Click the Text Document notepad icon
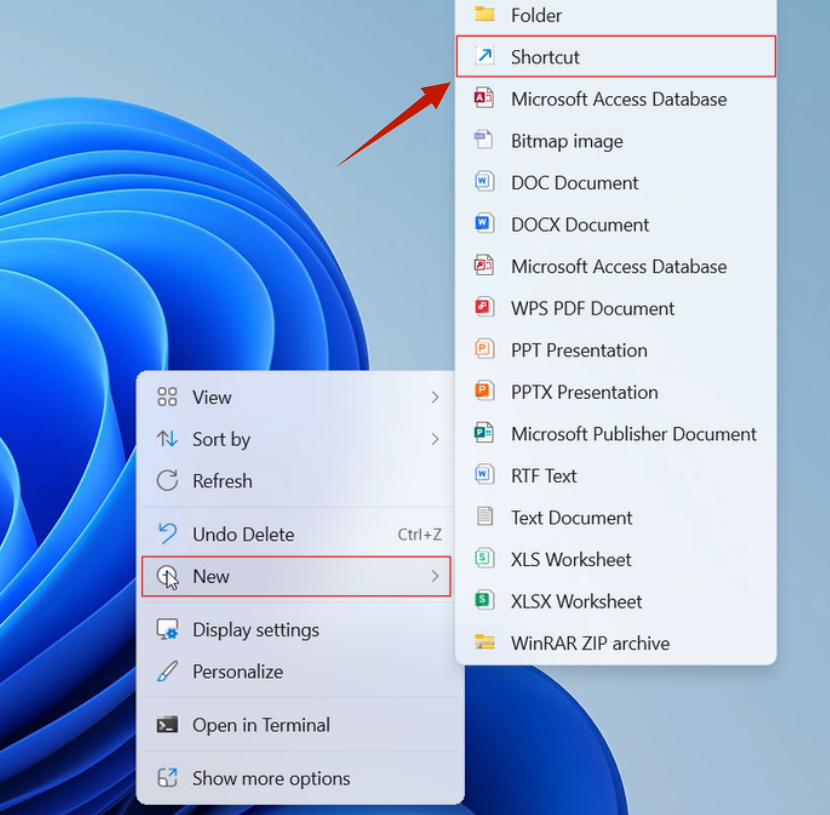 (484, 516)
